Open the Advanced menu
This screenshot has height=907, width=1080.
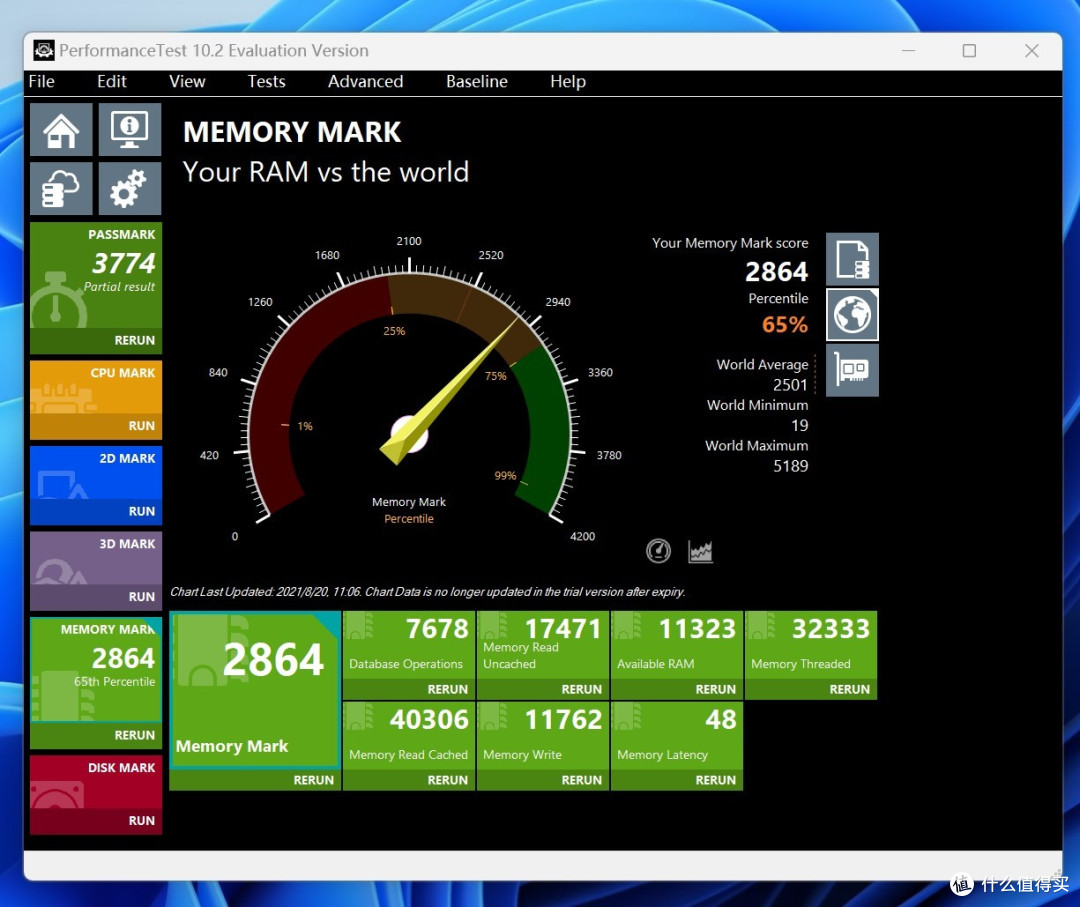click(x=366, y=81)
